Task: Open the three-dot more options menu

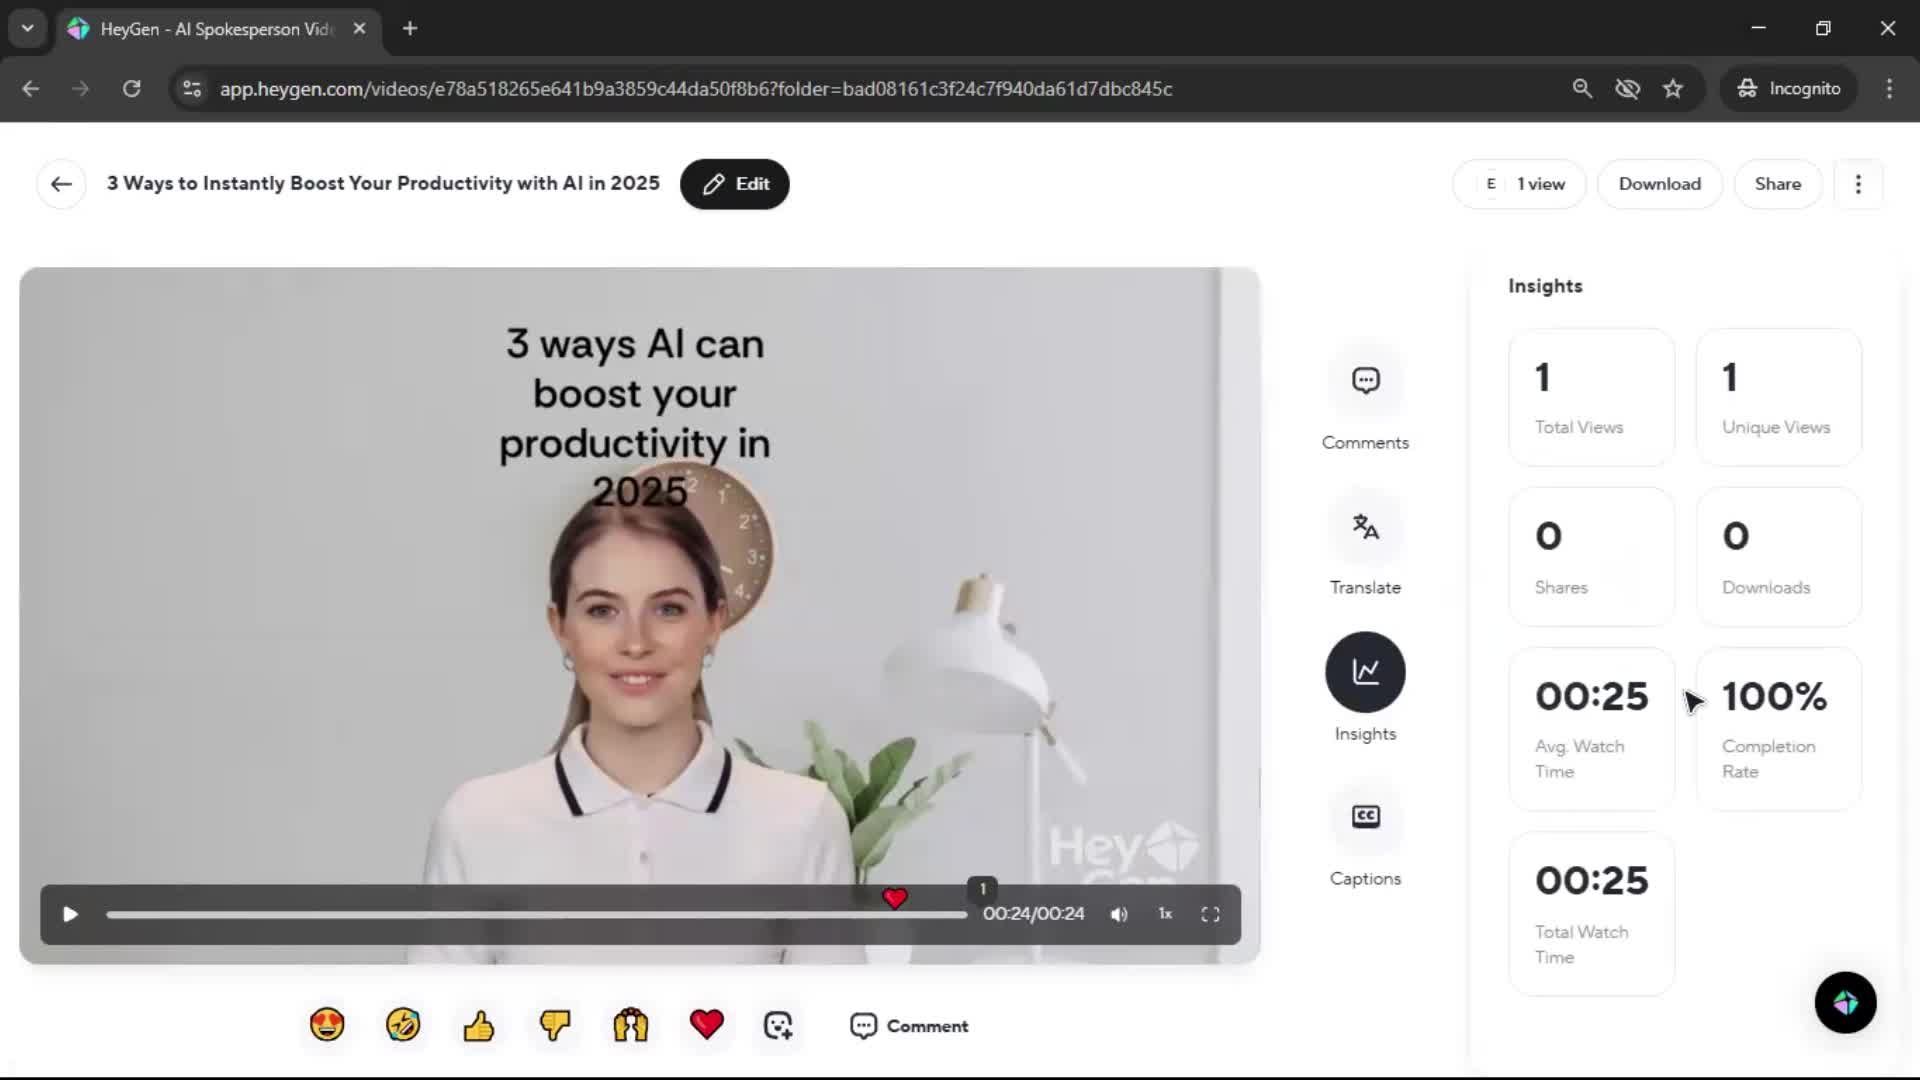Action: click(1858, 184)
